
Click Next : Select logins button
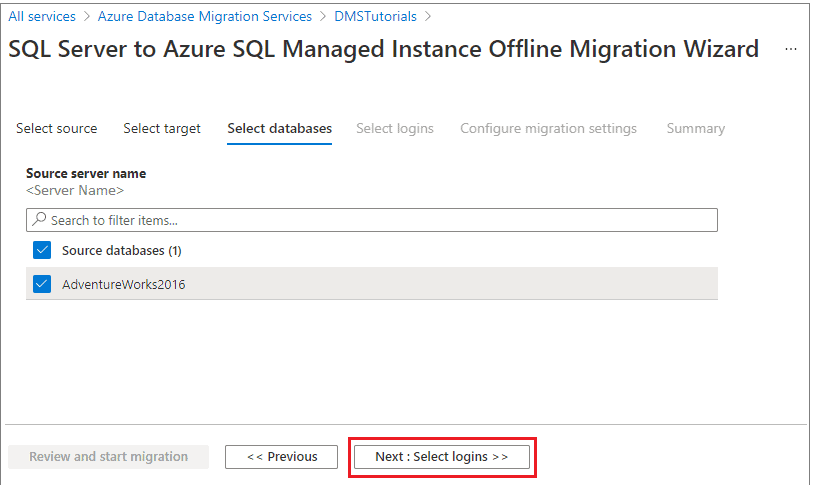pos(441,457)
